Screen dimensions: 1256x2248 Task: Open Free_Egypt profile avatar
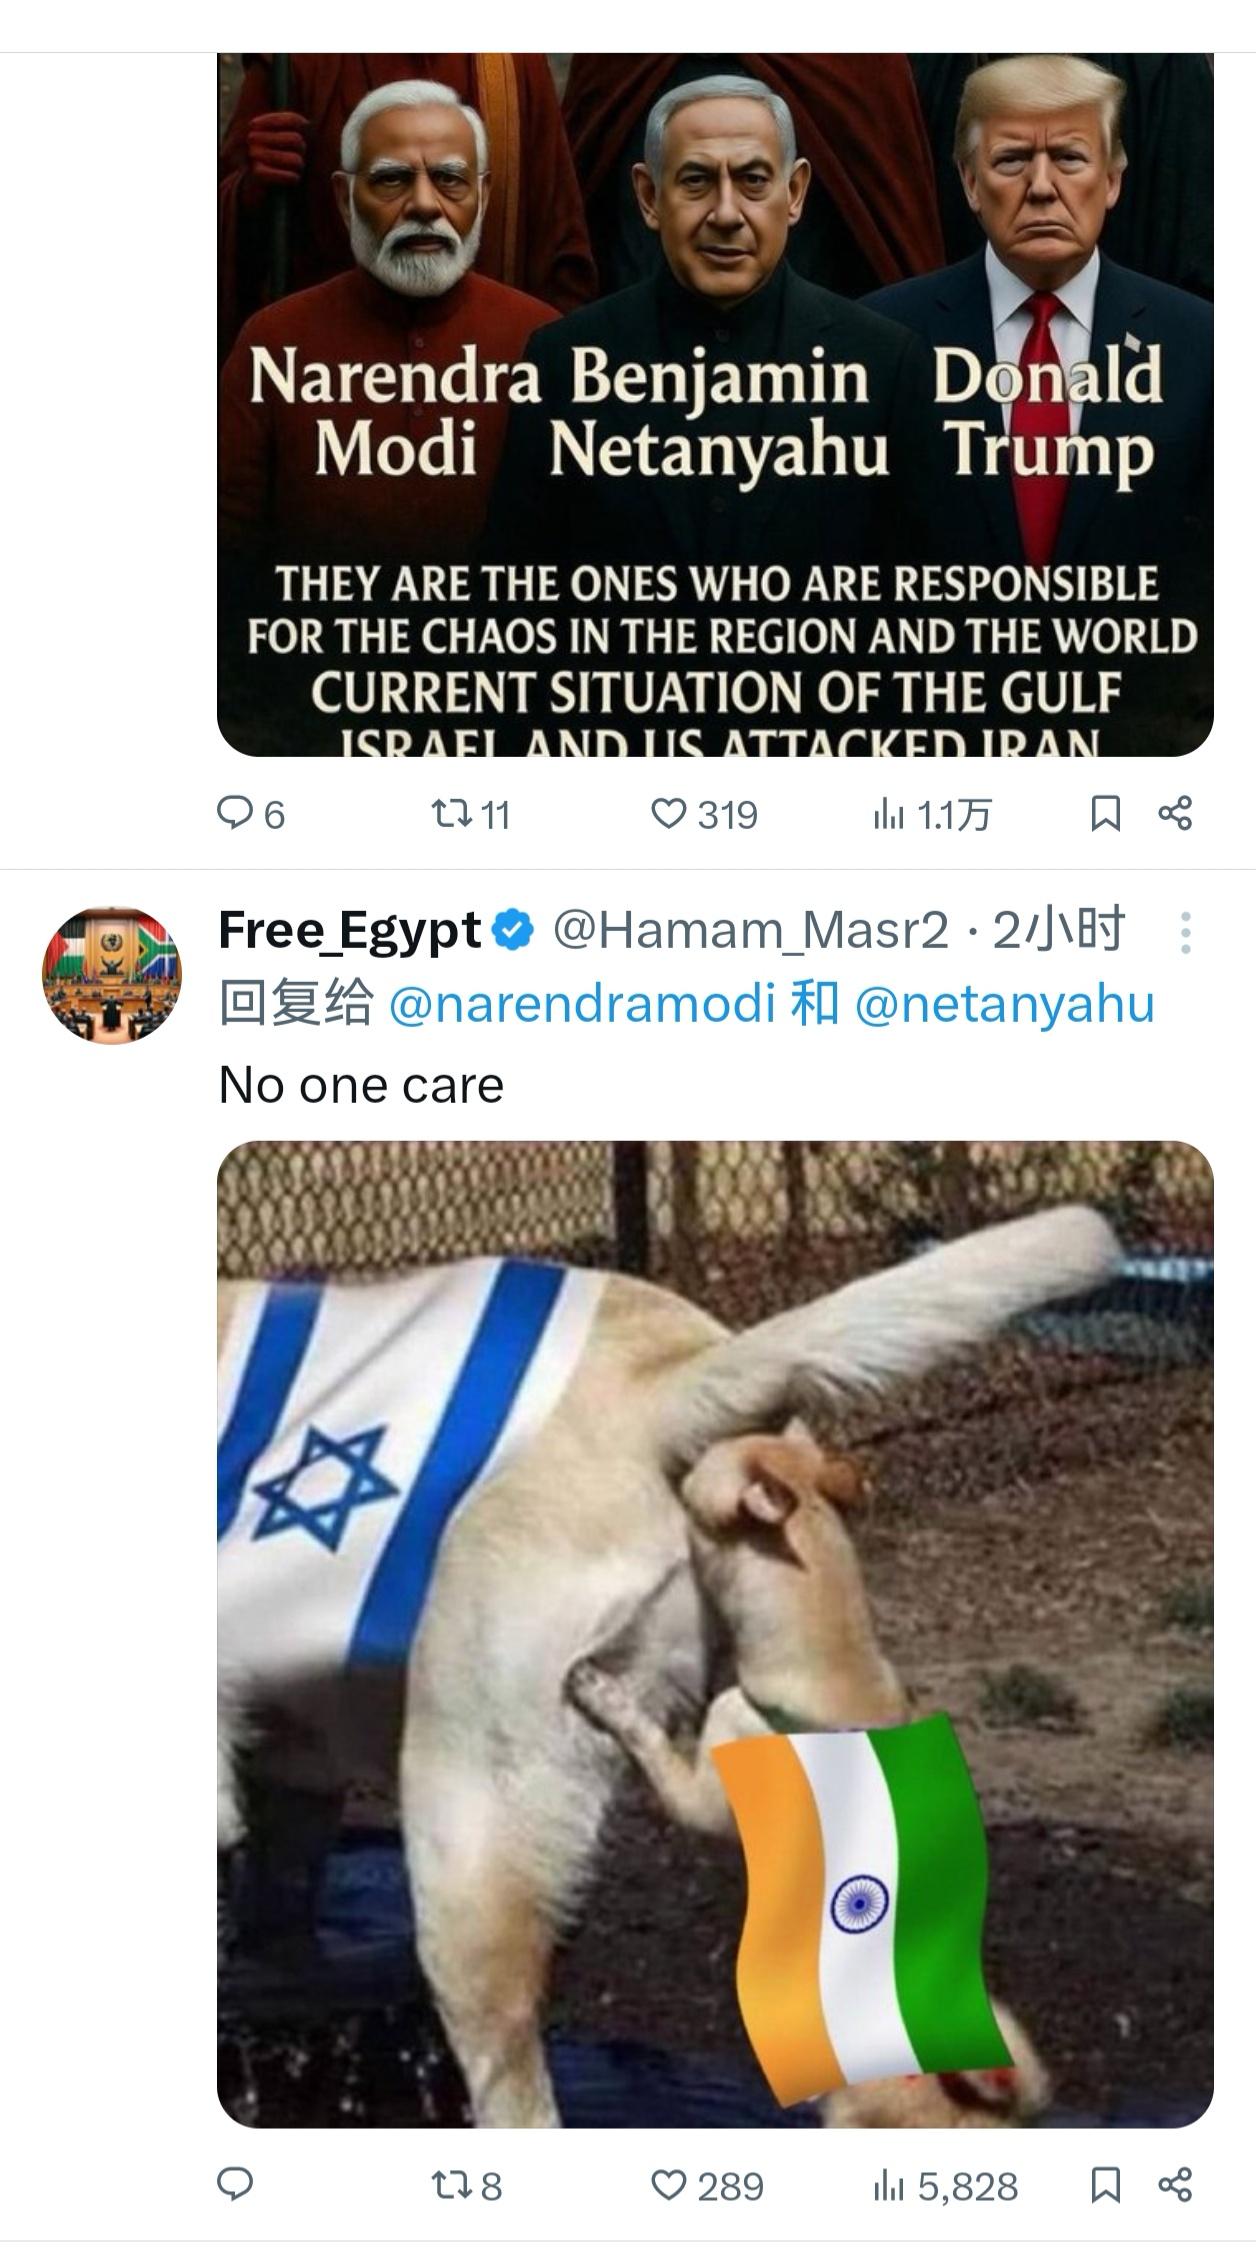111,975
